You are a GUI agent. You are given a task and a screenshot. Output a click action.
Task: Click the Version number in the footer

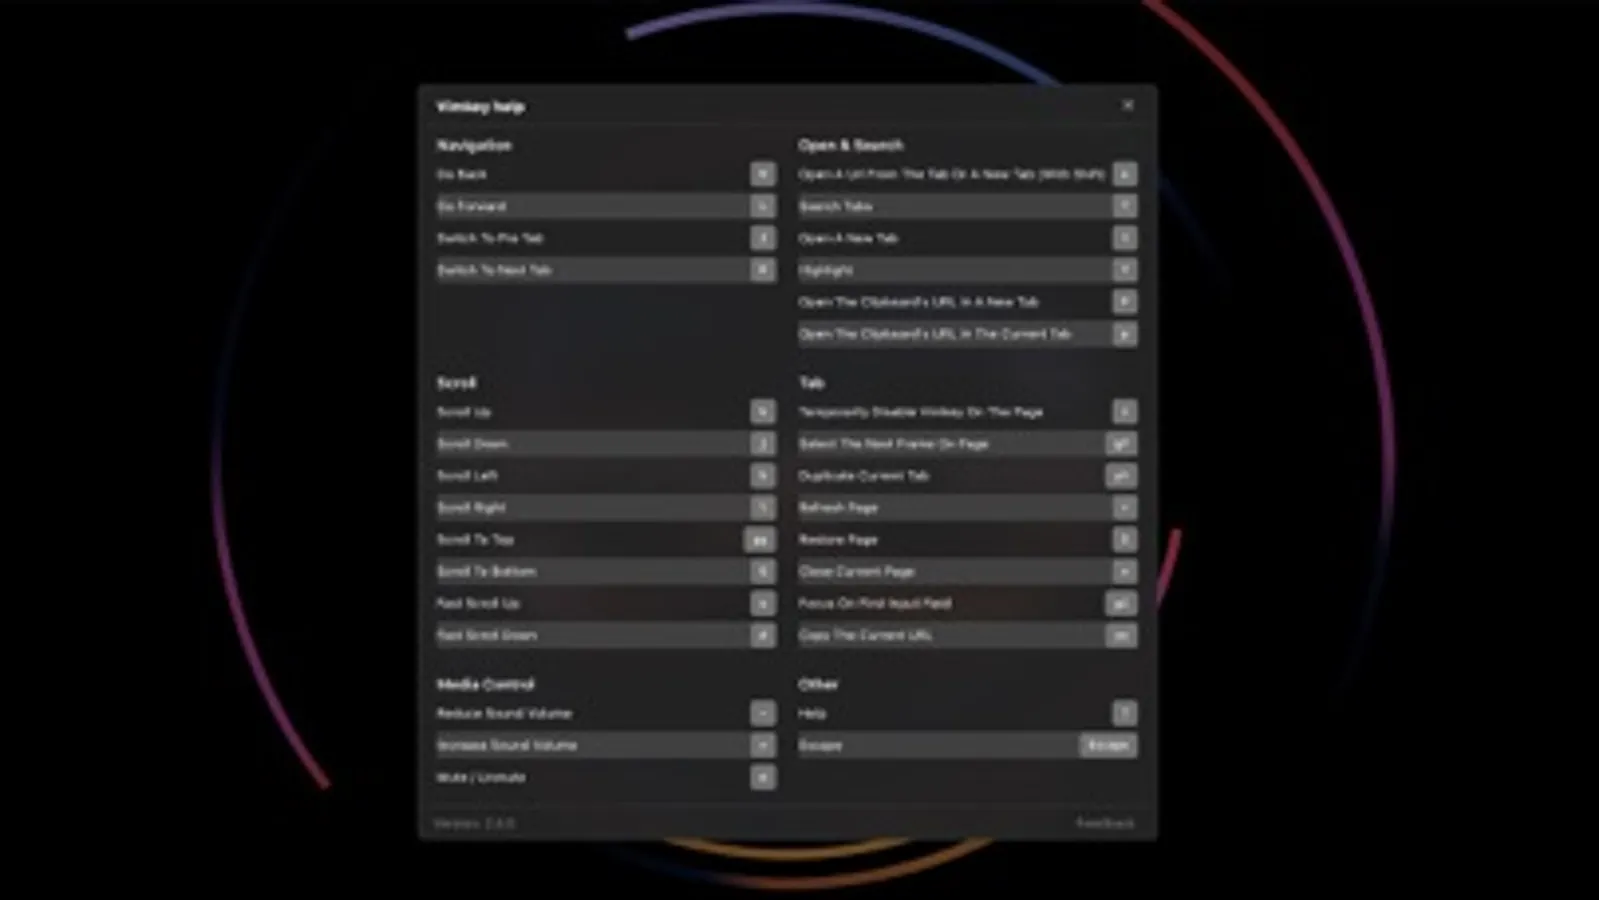click(x=474, y=824)
